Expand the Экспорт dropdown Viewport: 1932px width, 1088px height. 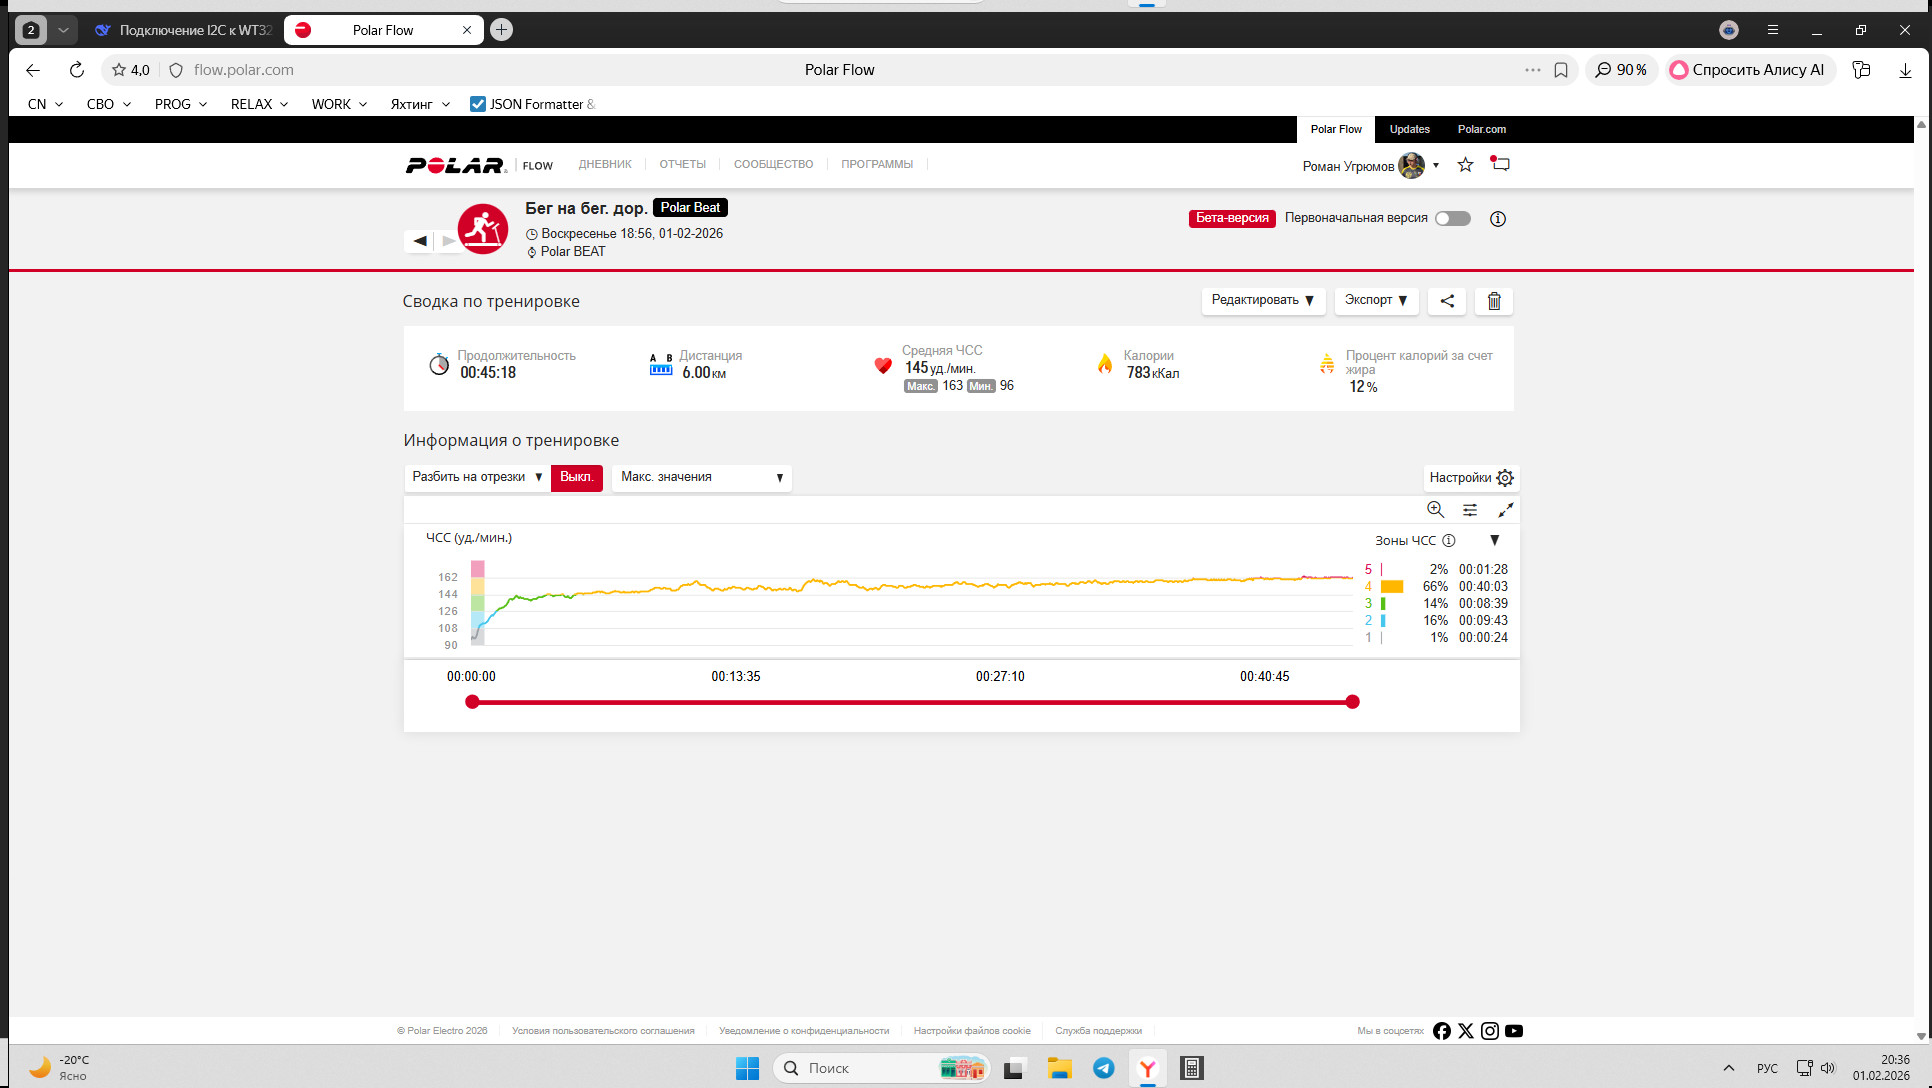coord(1377,301)
